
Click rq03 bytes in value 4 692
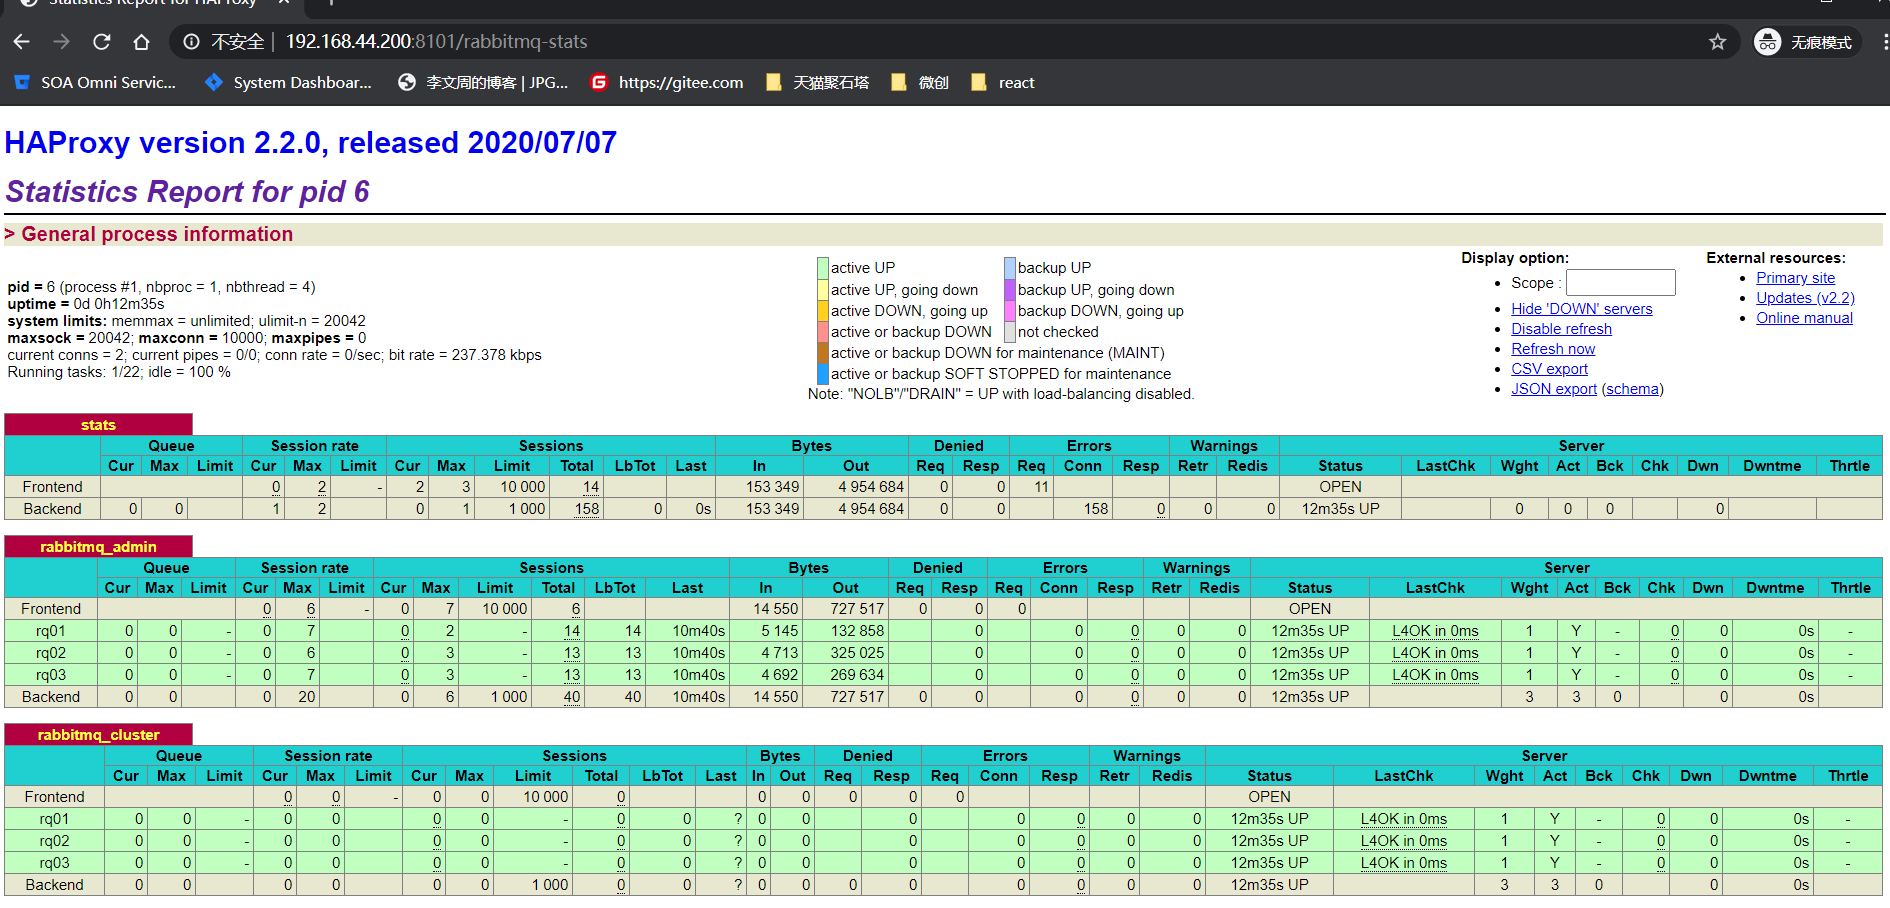[779, 675]
